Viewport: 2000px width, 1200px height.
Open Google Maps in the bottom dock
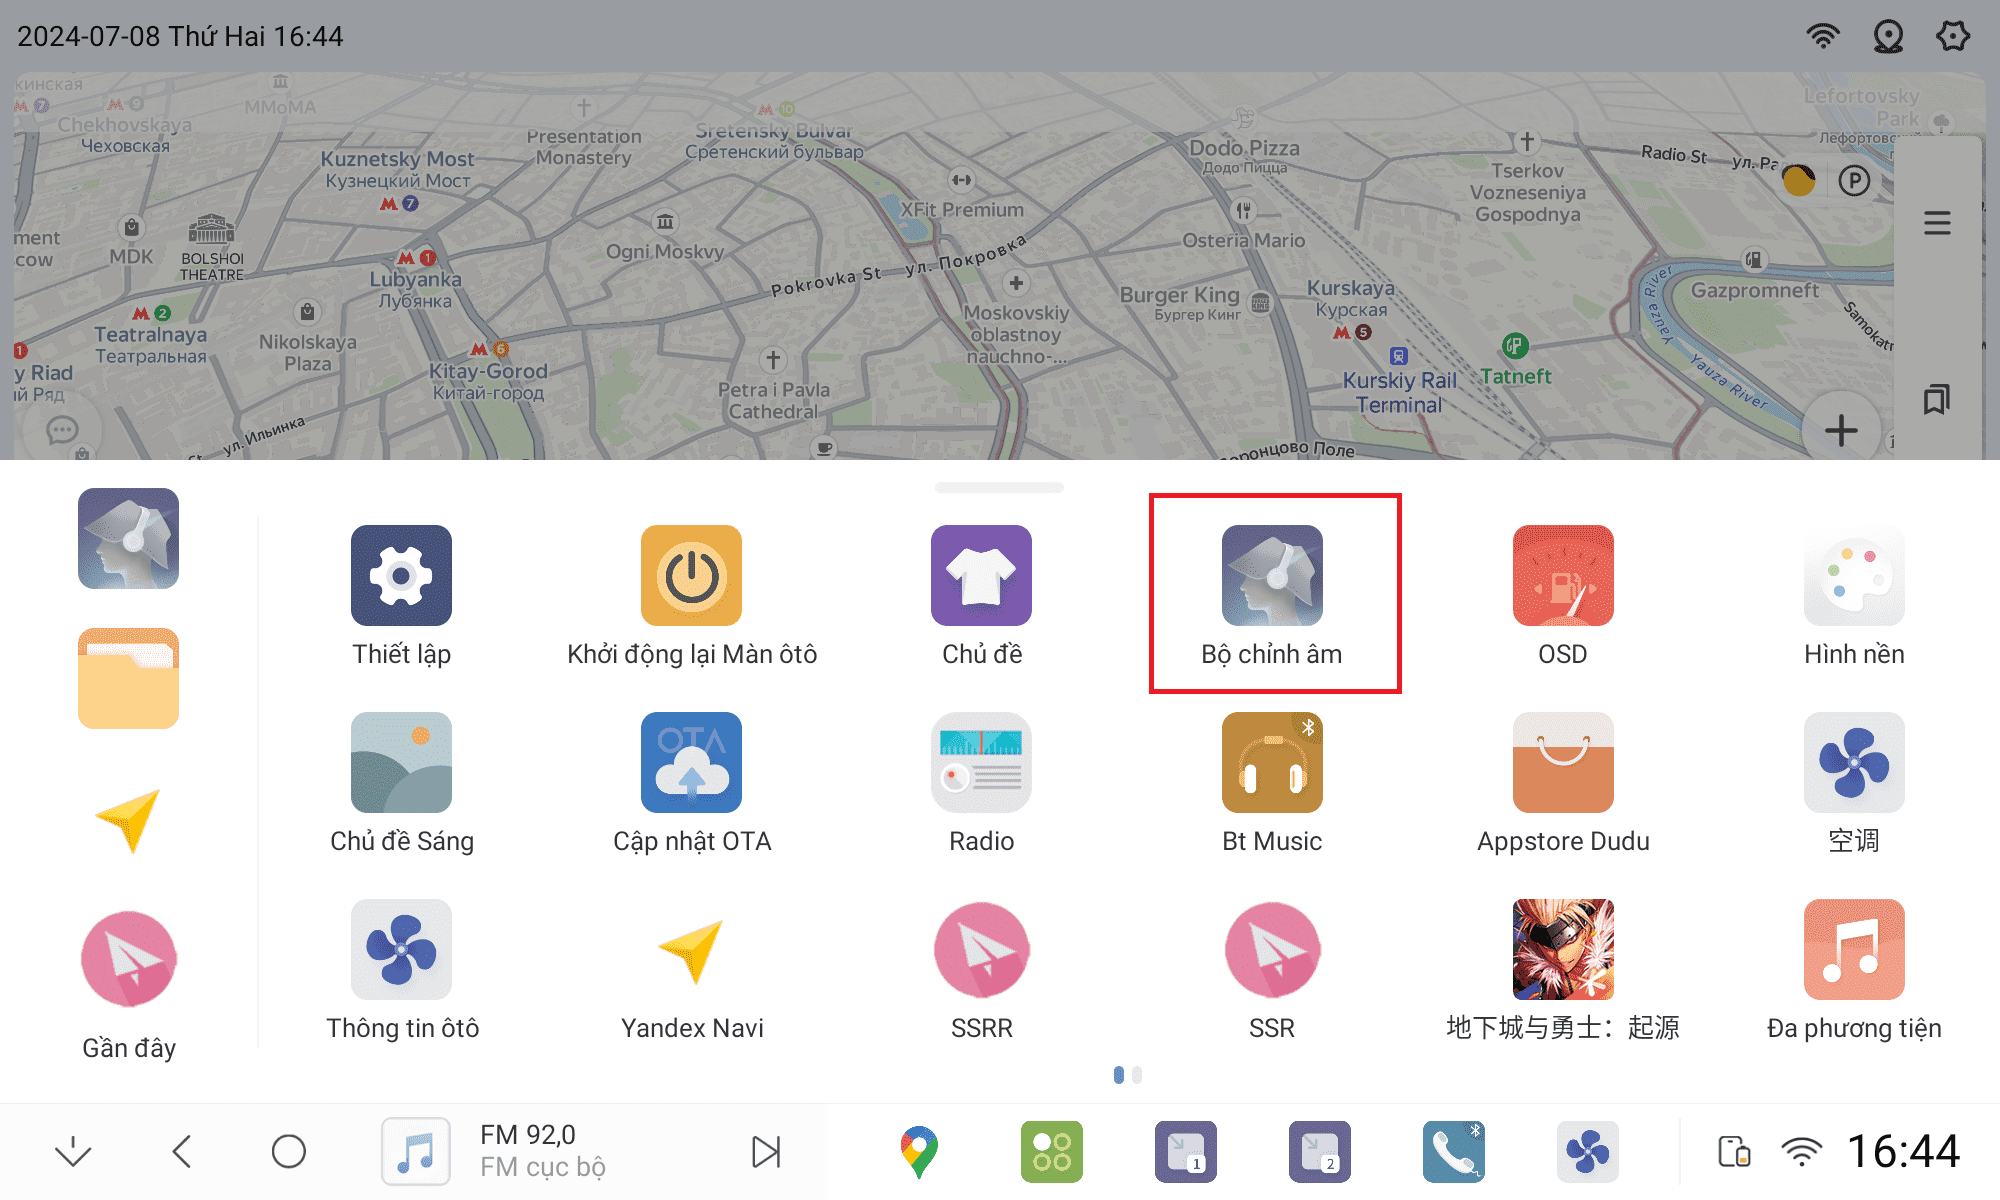(x=918, y=1151)
